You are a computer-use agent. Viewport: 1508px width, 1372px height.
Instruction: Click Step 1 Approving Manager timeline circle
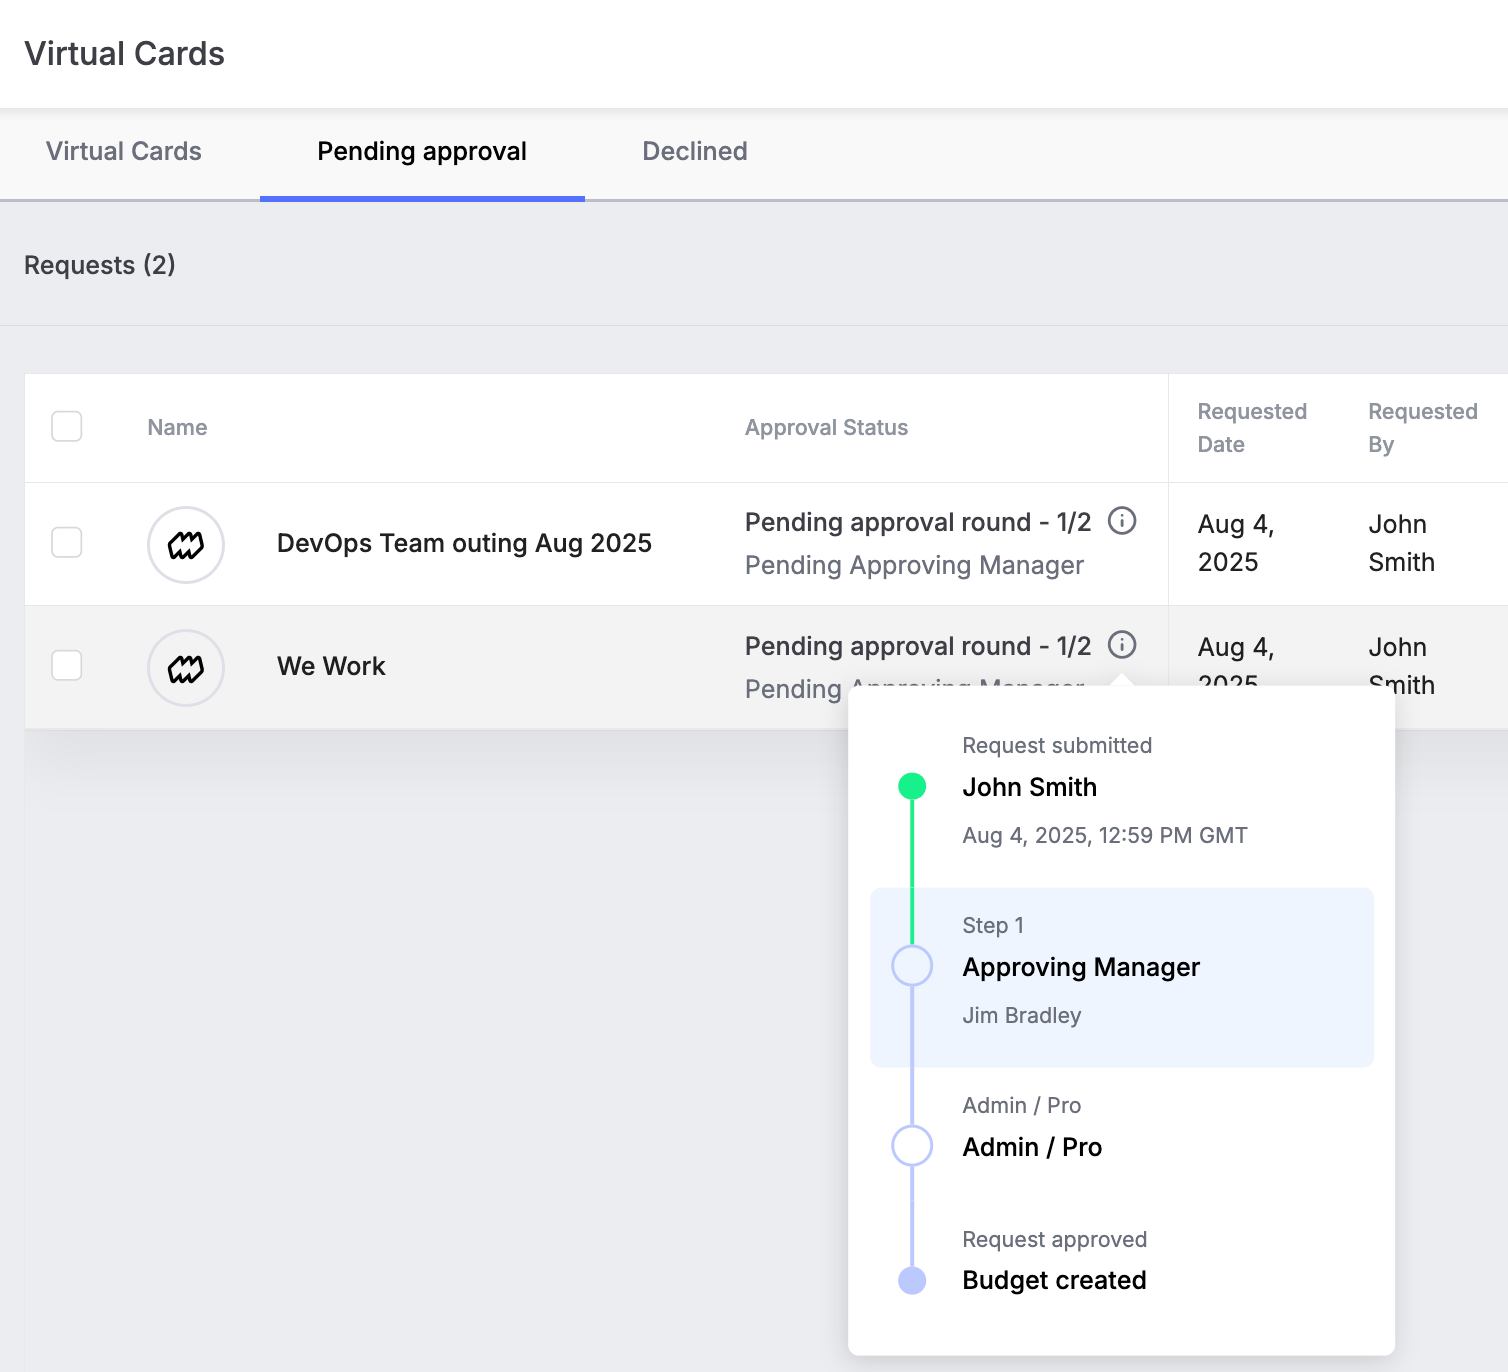[x=912, y=966]
